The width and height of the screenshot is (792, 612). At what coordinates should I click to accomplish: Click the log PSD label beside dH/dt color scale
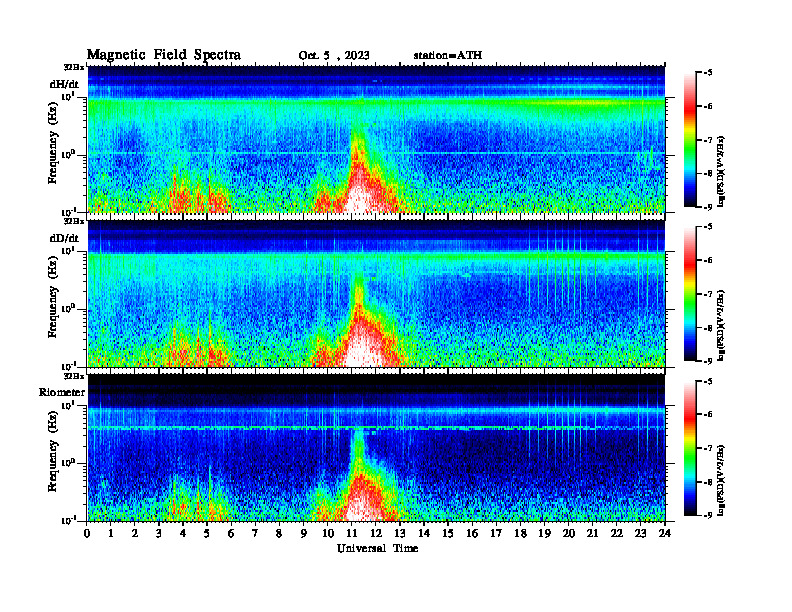tap(721, 171)
